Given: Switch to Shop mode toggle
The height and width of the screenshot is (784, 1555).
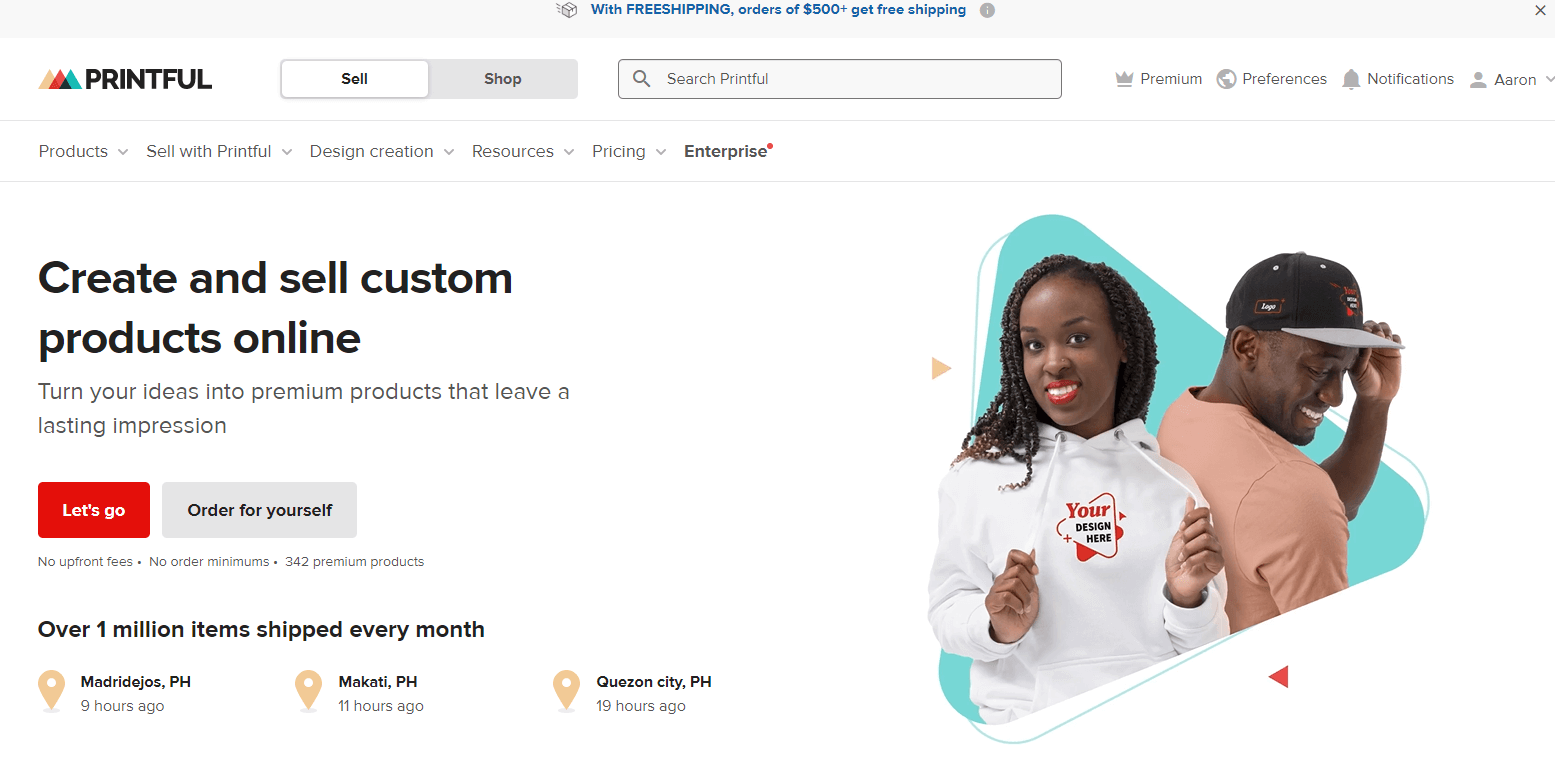Looking at the screenshot, I should [503, 79].
